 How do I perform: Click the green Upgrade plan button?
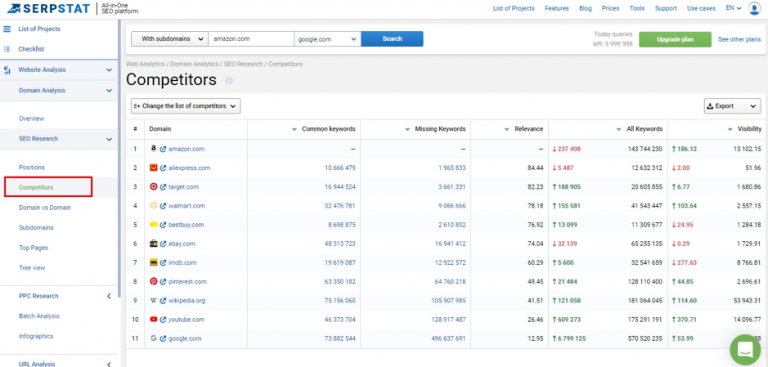[675, 39]
